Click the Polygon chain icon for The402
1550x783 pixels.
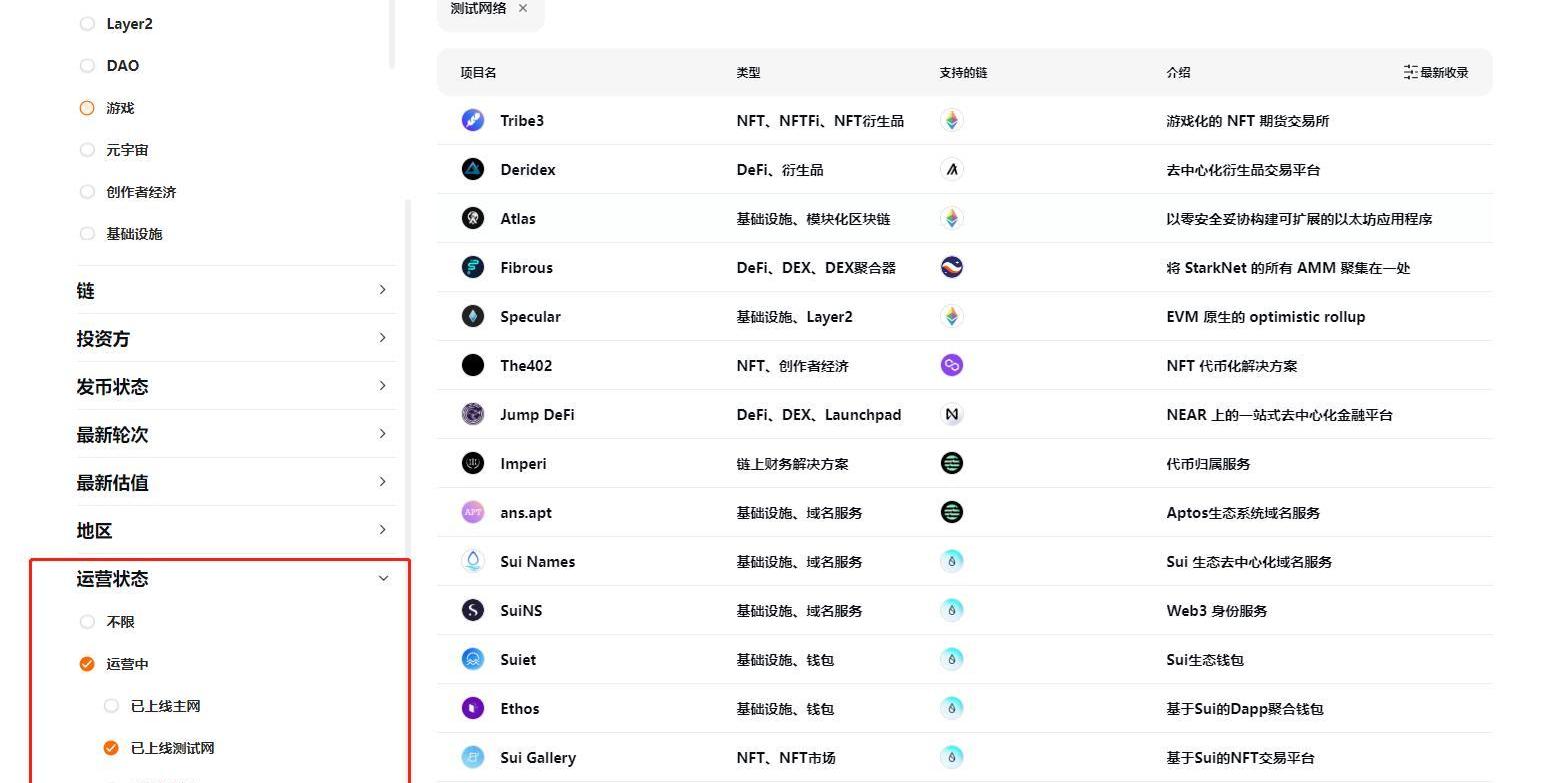pyautogui.click(x=952, y=366)
